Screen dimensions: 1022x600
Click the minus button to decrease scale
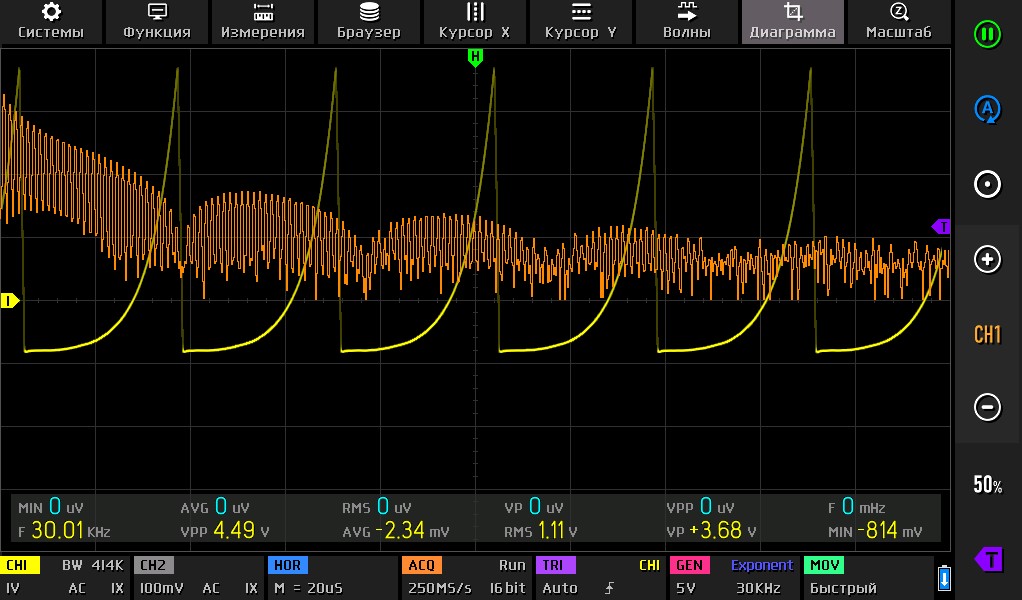pyautogui.click(x=987, y=407)
